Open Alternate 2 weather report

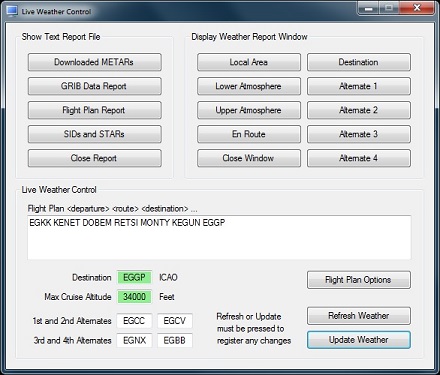[359, 110]
